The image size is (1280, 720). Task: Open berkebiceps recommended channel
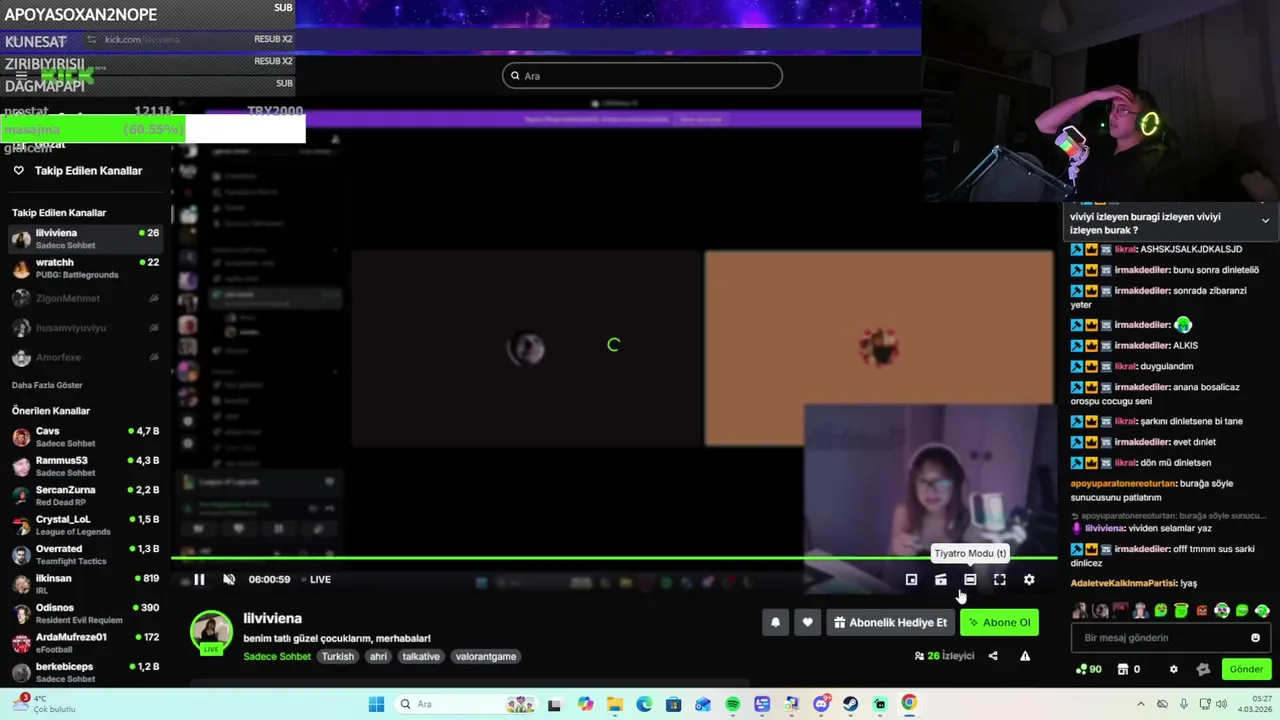click(x=85, y=672)
